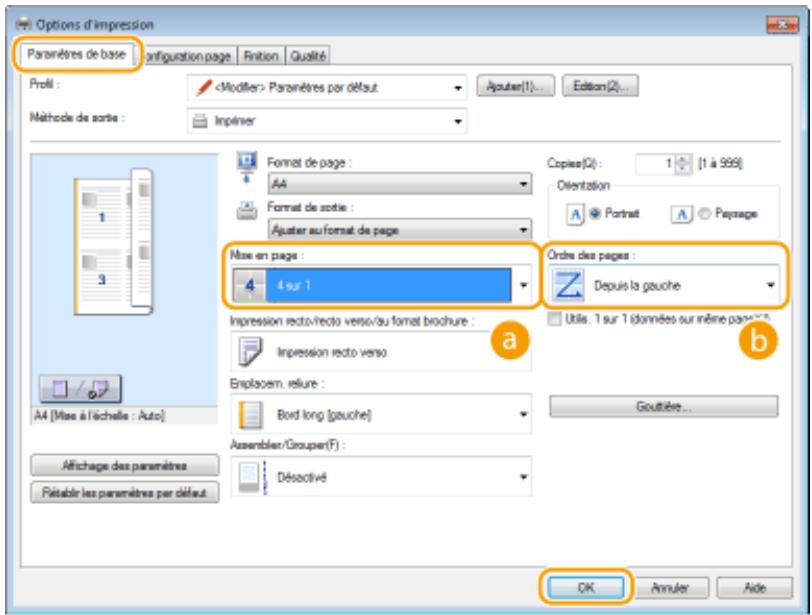Open the Configuration page tab
This screenshot has width=812, height=615.
pyautogui.click(x=187, y=56)
